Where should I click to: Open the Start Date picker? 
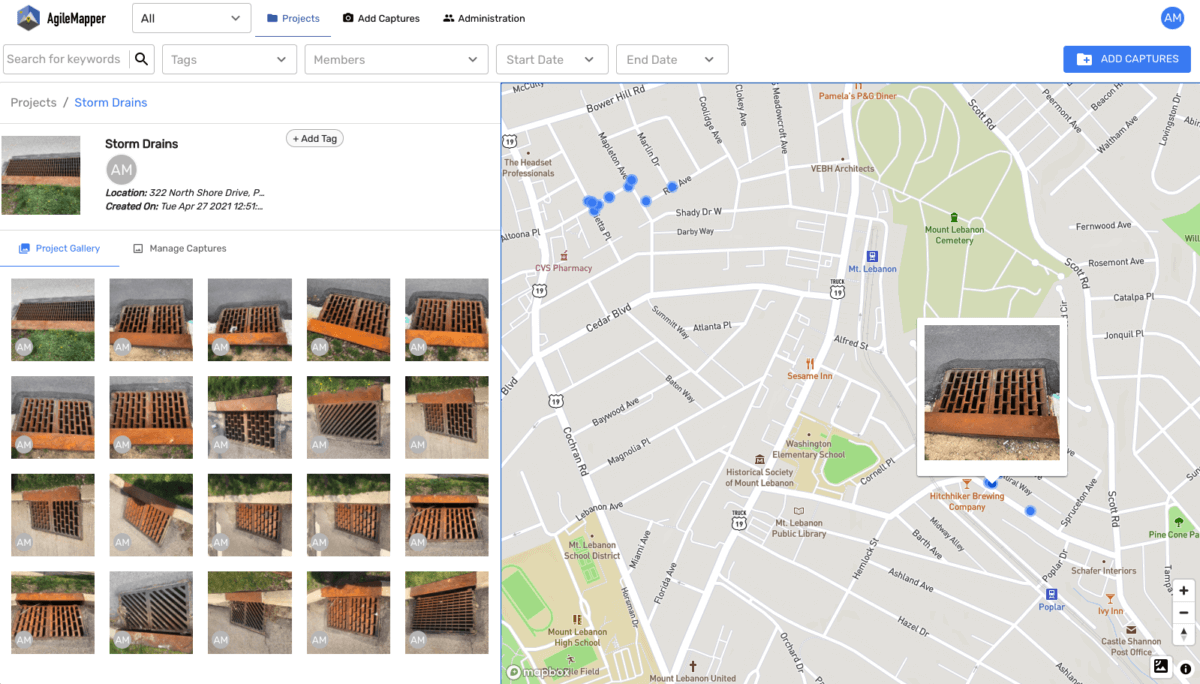(552, 59)
